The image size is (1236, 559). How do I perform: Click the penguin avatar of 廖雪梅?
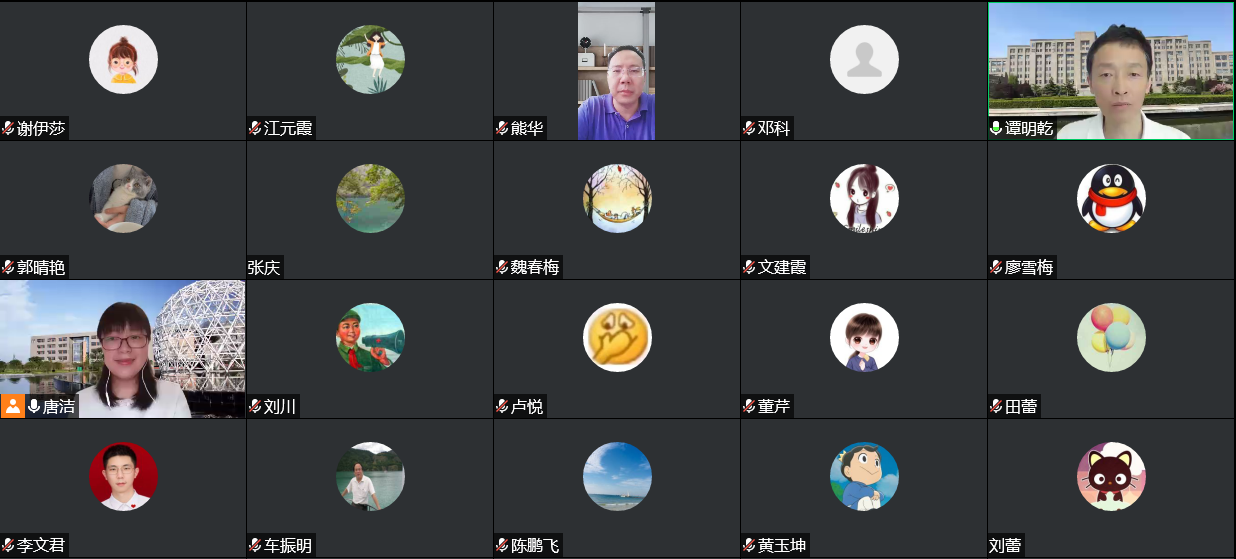[1111, 198]
